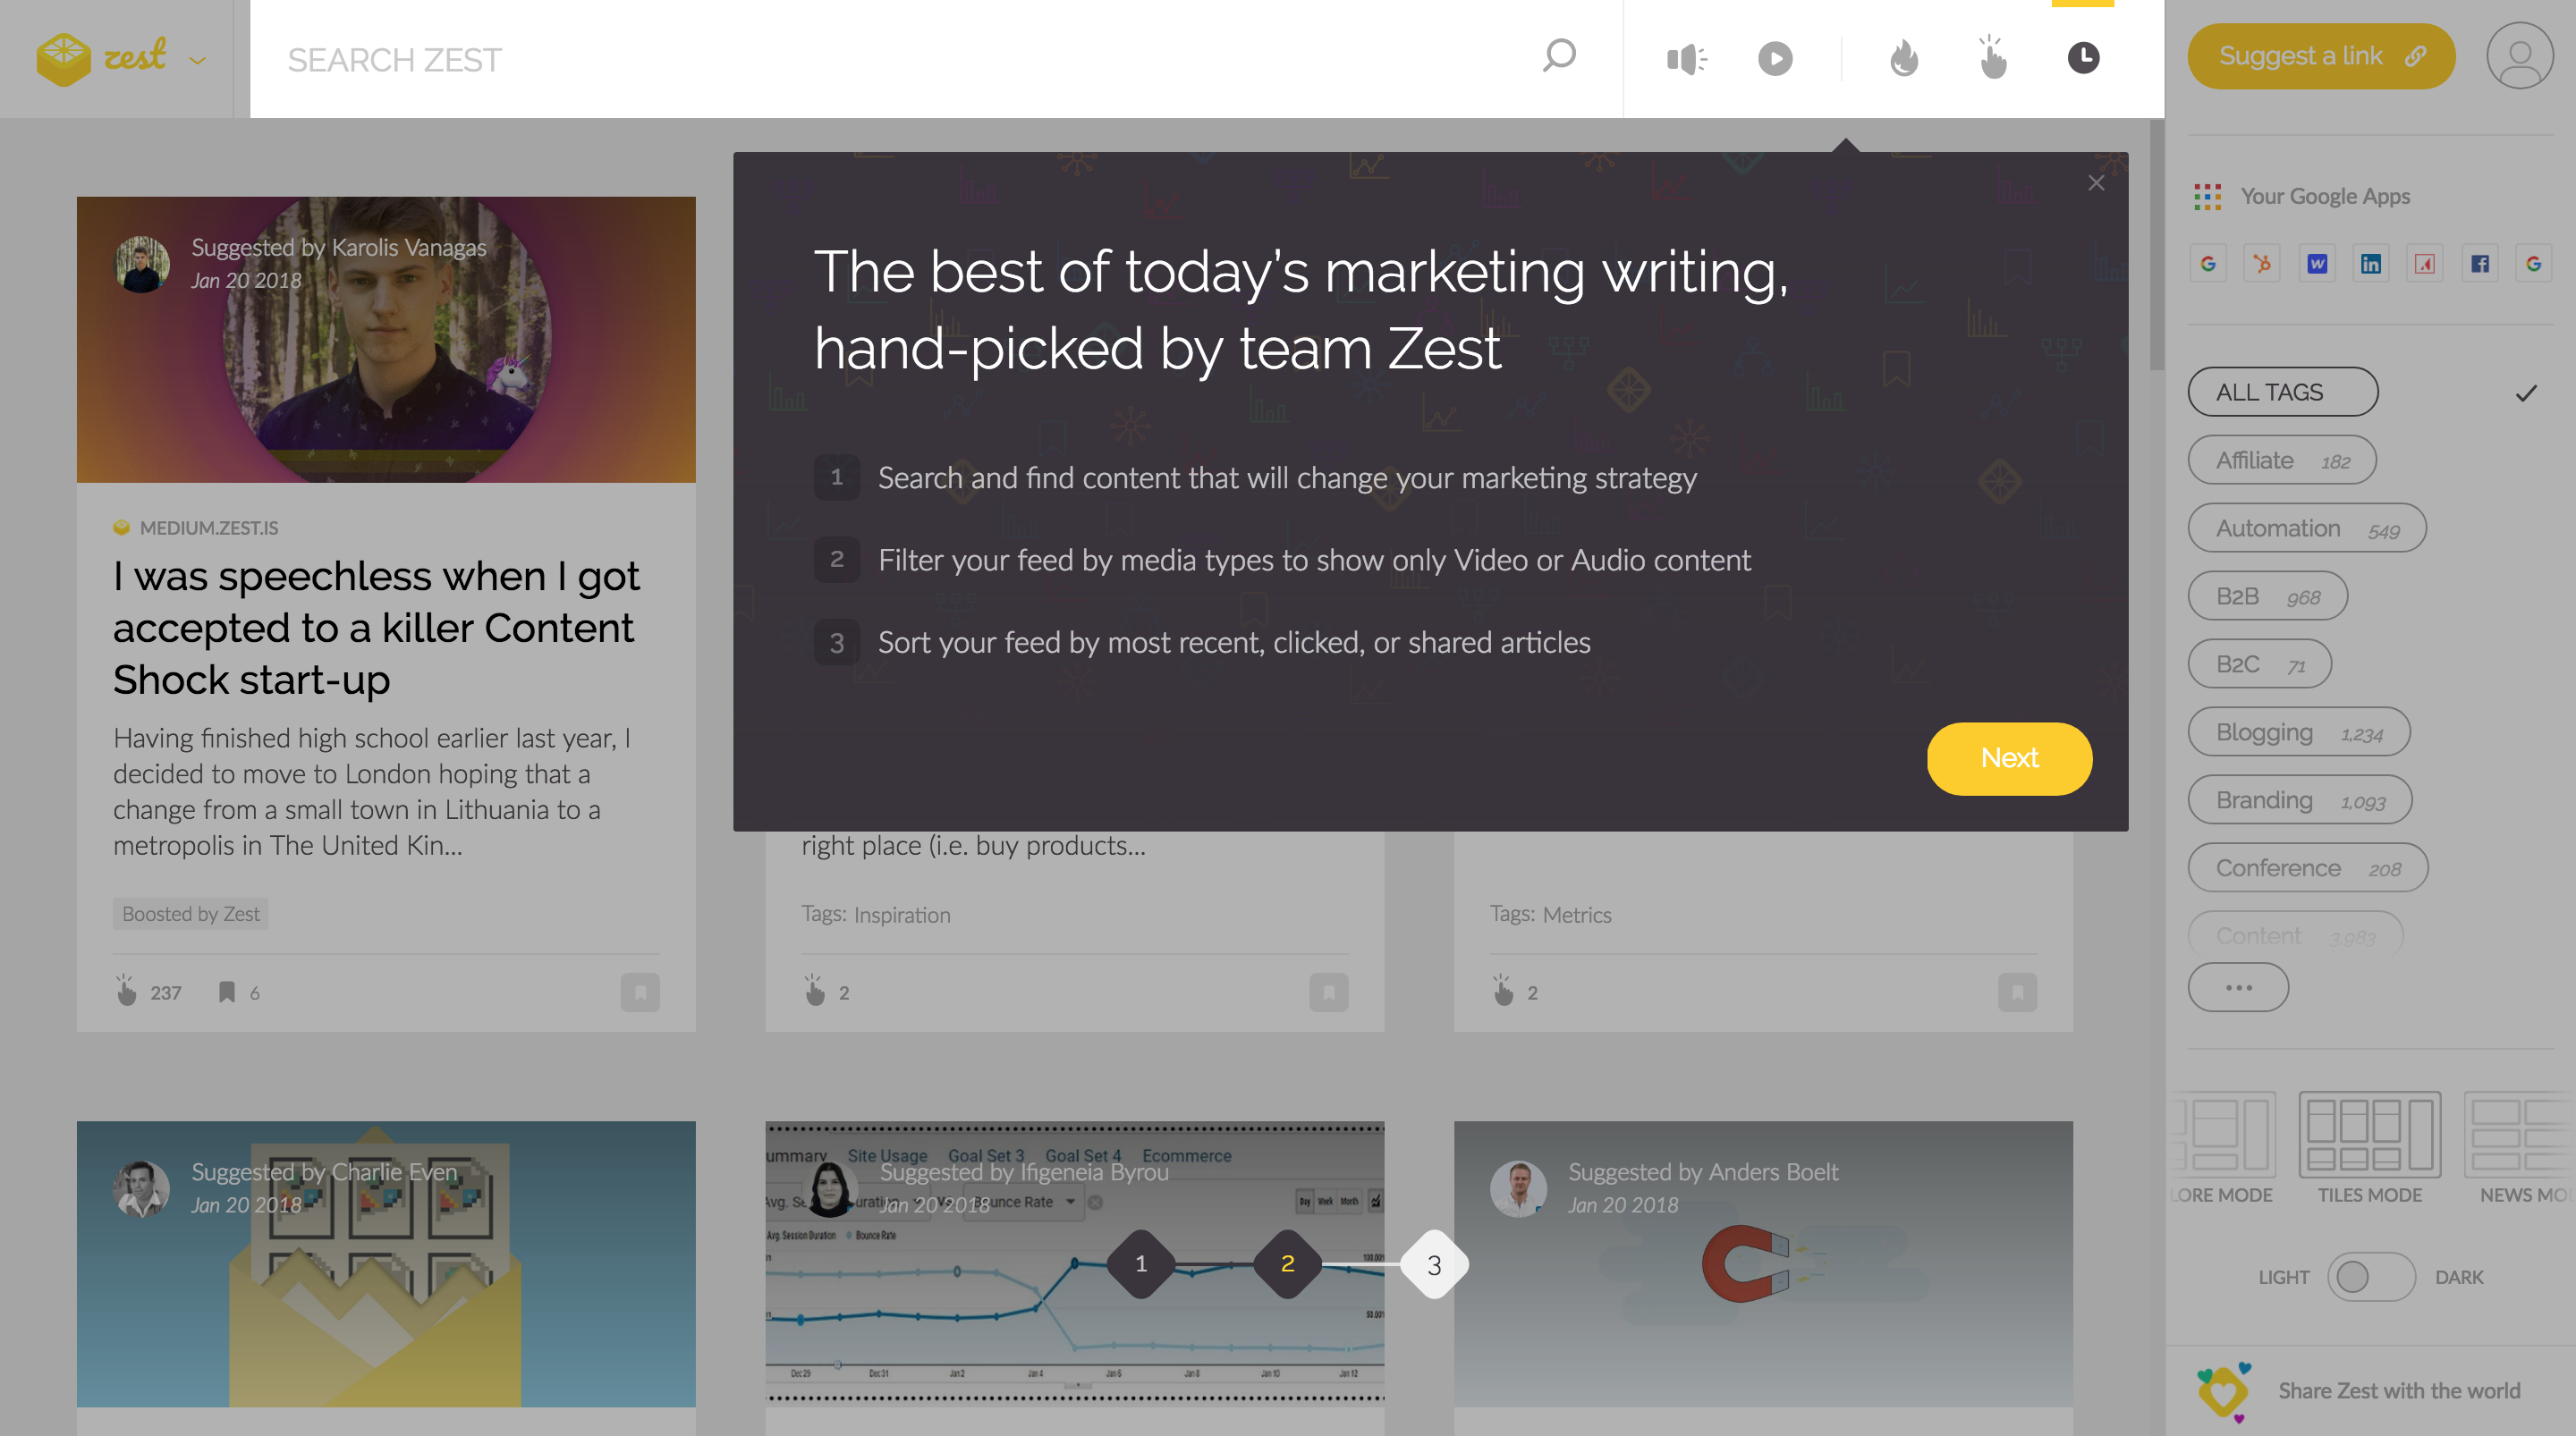Sort feed by most recent clock icon
Image resolution: width=2576 pixels, height=1436 pixels.
(2083, 59)
